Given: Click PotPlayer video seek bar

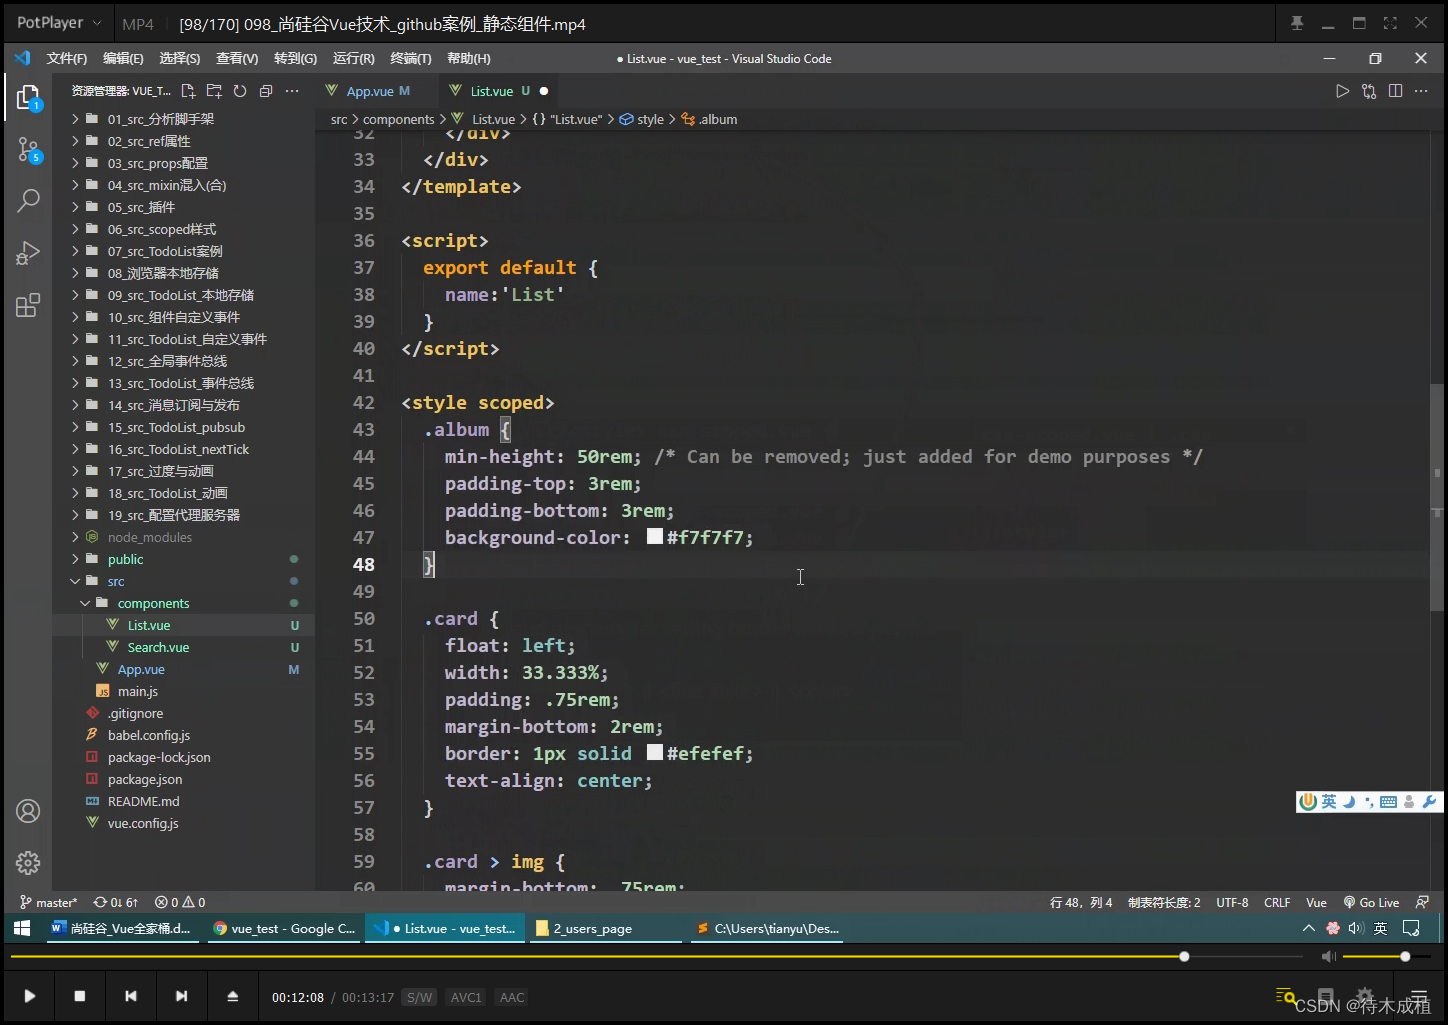Looking at the screenshot, I should point(656,957).
